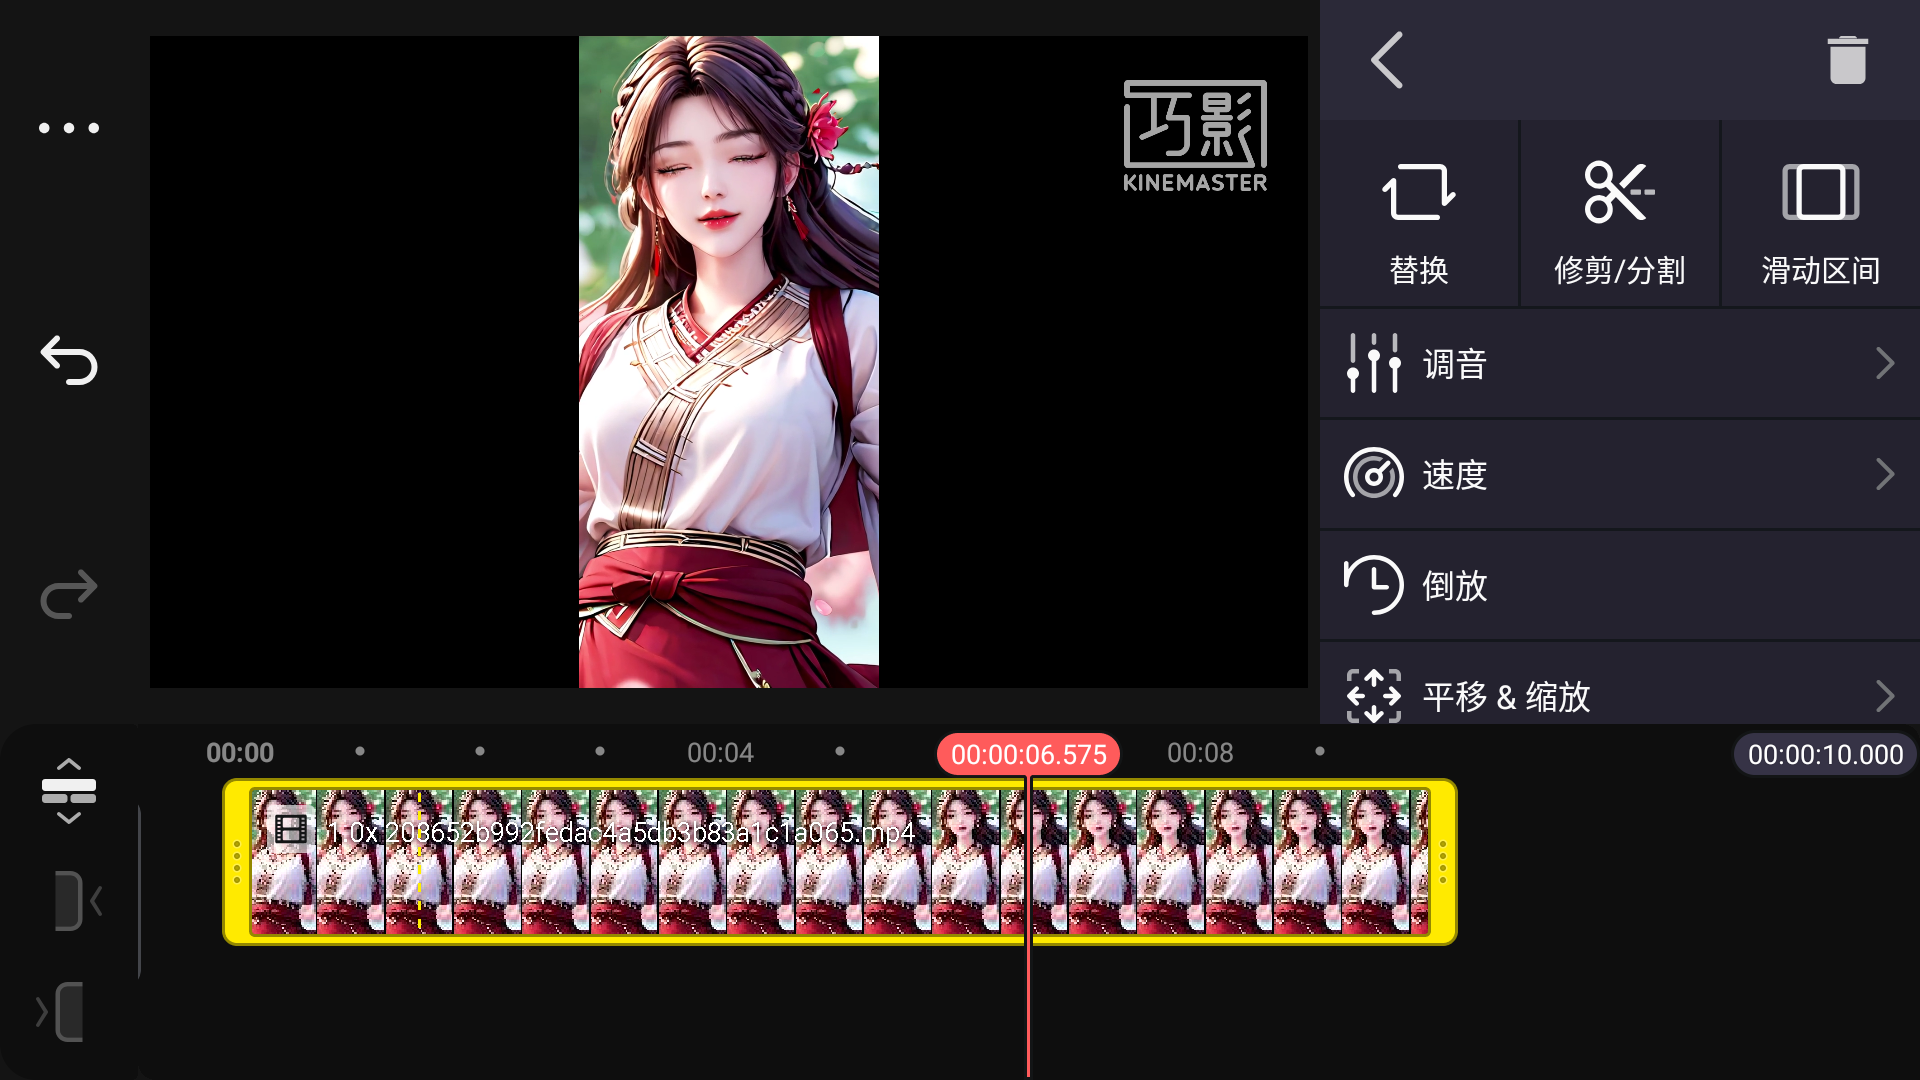Grab the clip's right yellow trim handle
The height and width of the screenshot is (1080, 1920).
pyautogui.click(x=1443, y=862)
